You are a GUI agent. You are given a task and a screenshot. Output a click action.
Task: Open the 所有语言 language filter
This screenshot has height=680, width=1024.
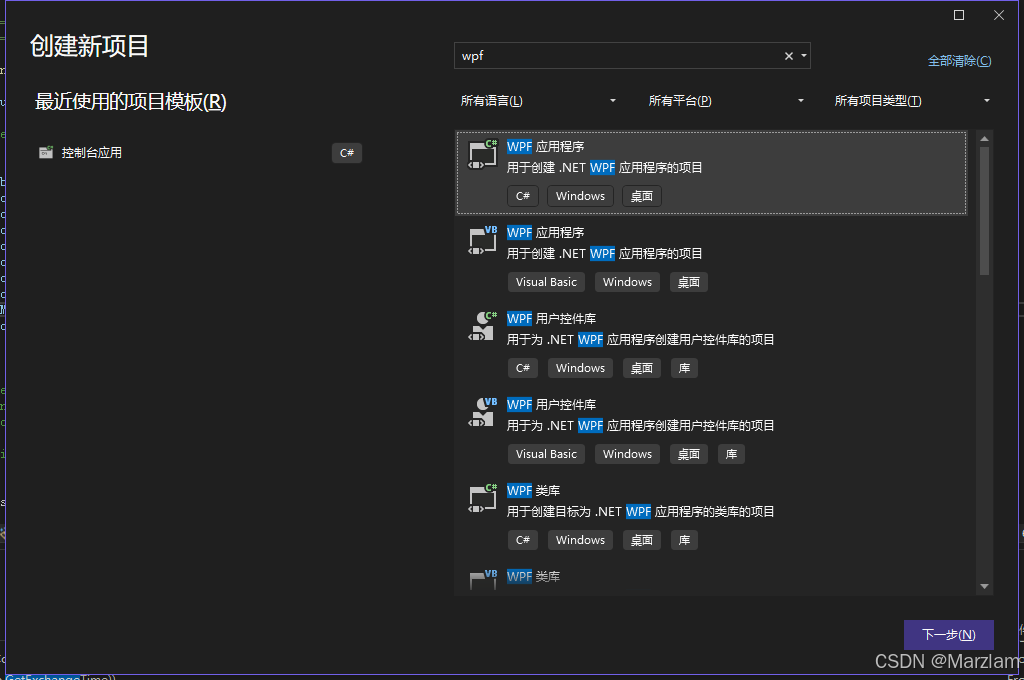click(x=538, y=101)
